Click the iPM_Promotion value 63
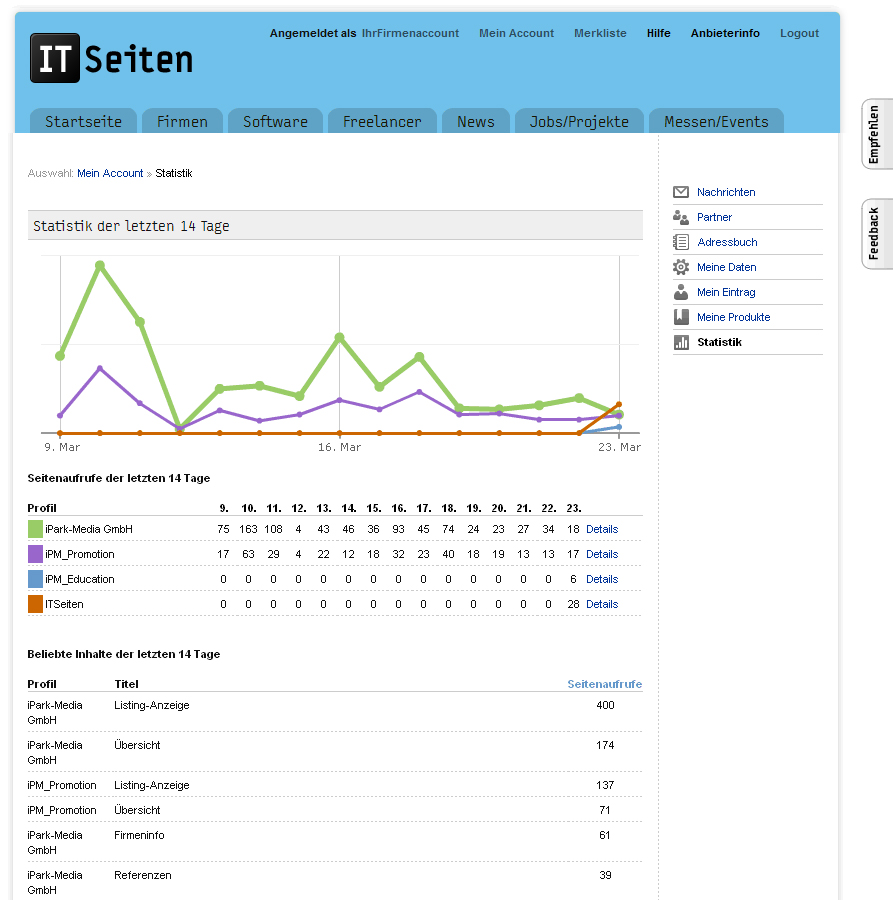Screen dimensions: 893x900 point(248,554)
